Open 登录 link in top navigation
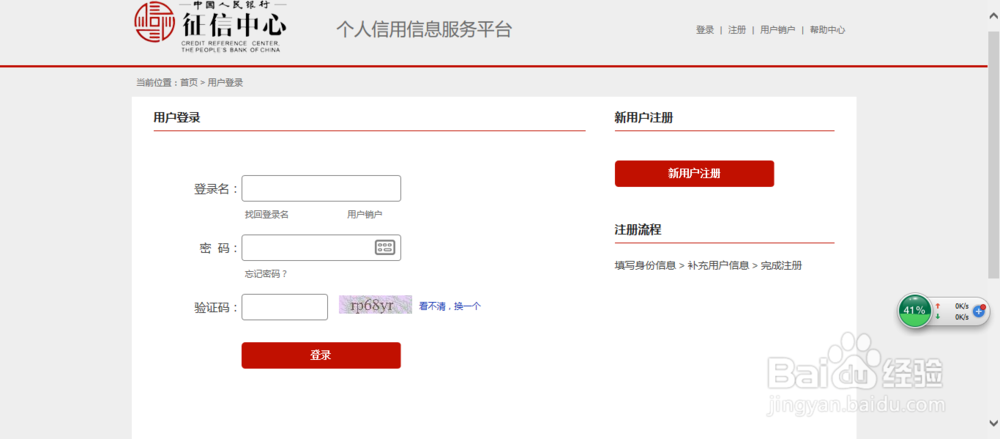 pyautogui.click(x=705, y=30)
